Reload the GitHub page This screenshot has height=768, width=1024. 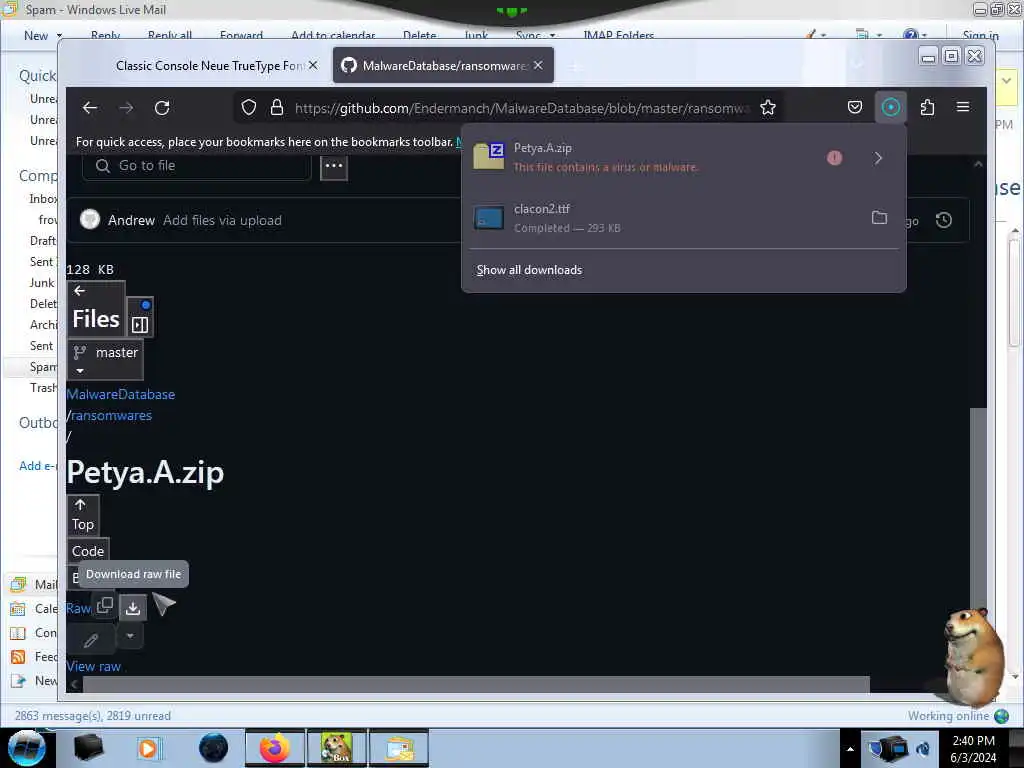click(162, 108)
